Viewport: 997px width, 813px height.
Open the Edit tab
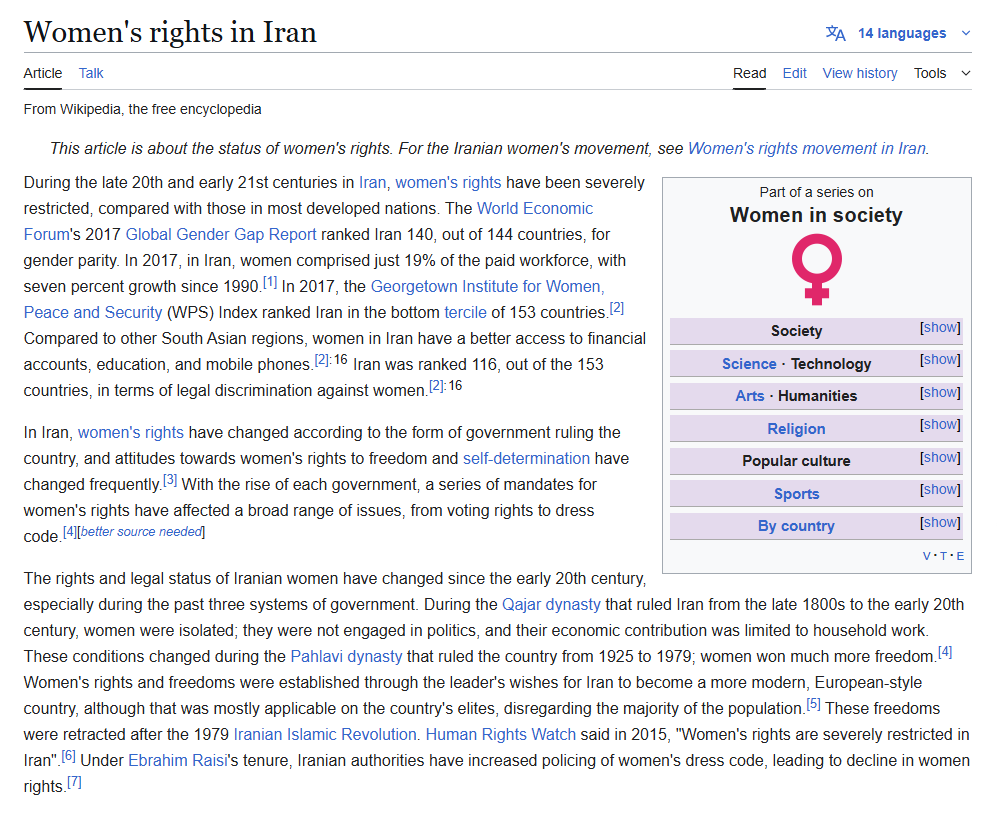coord(794,73)
